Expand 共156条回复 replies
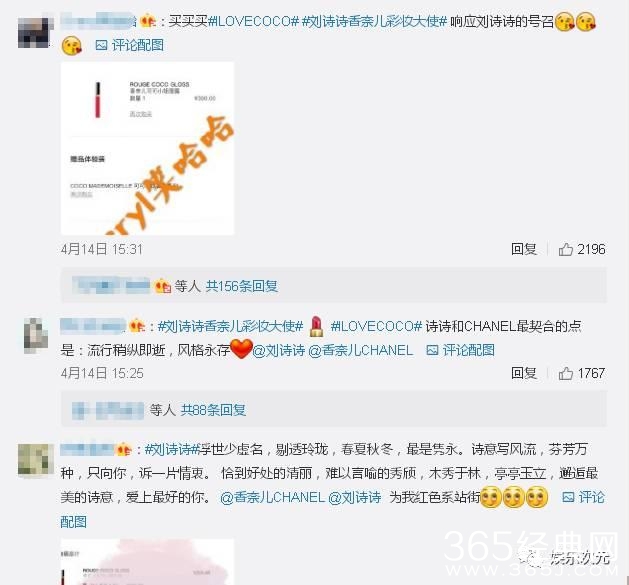629x585 pixels. (241, 286)
